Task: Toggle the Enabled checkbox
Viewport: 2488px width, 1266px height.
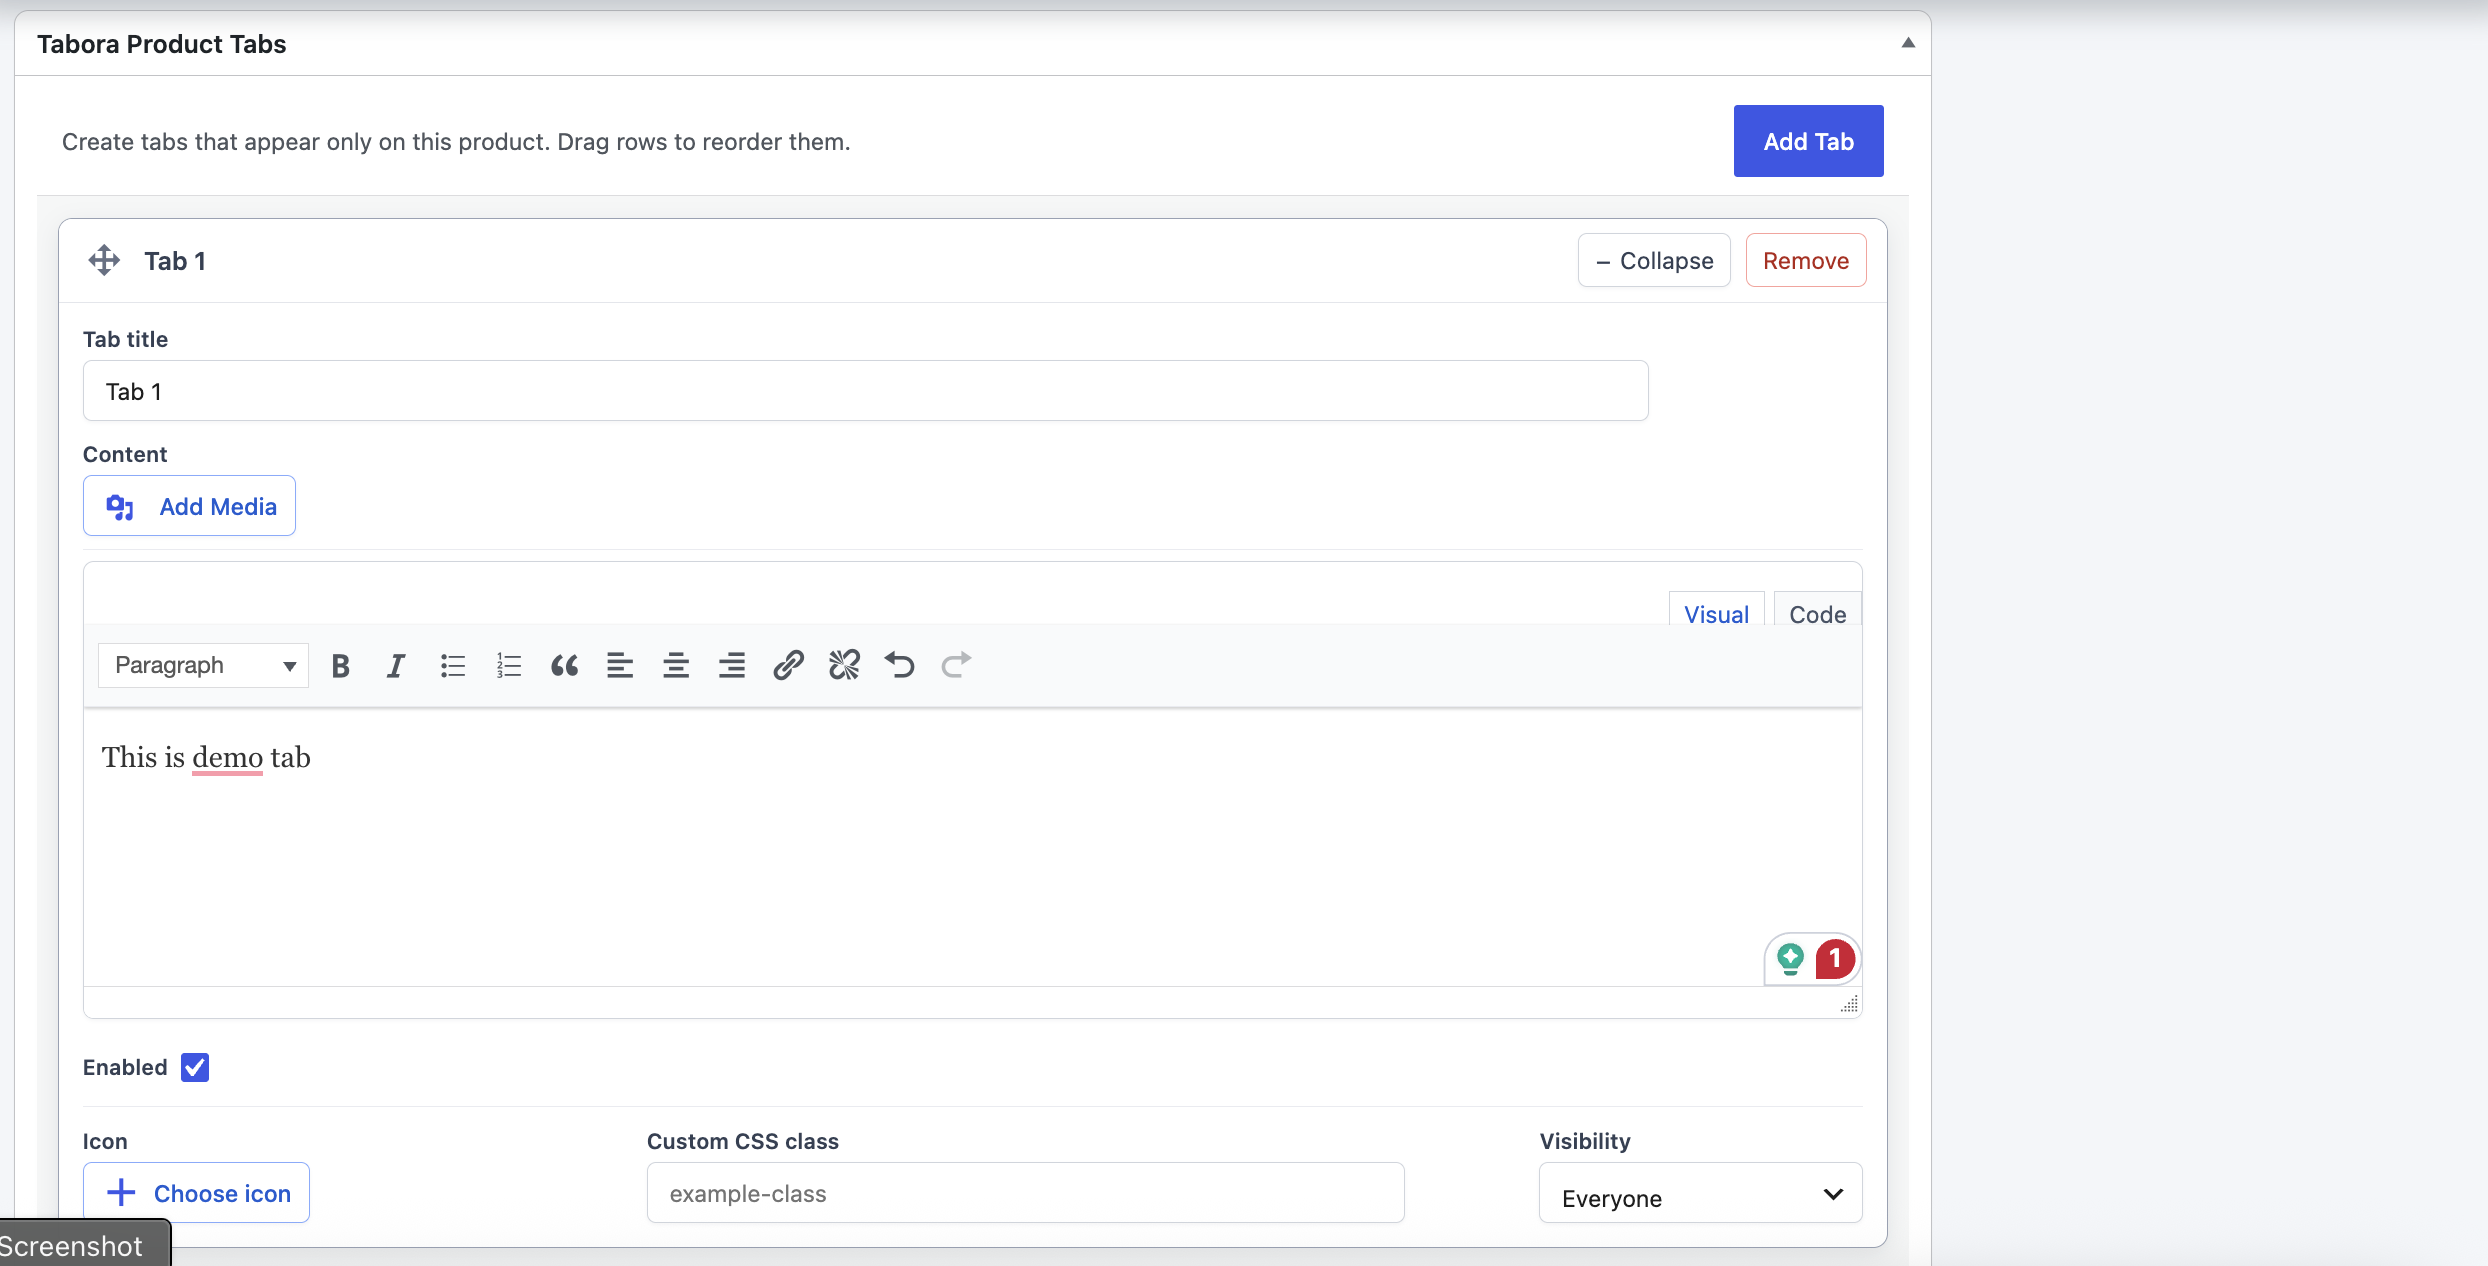Action: click(195, 1067)
